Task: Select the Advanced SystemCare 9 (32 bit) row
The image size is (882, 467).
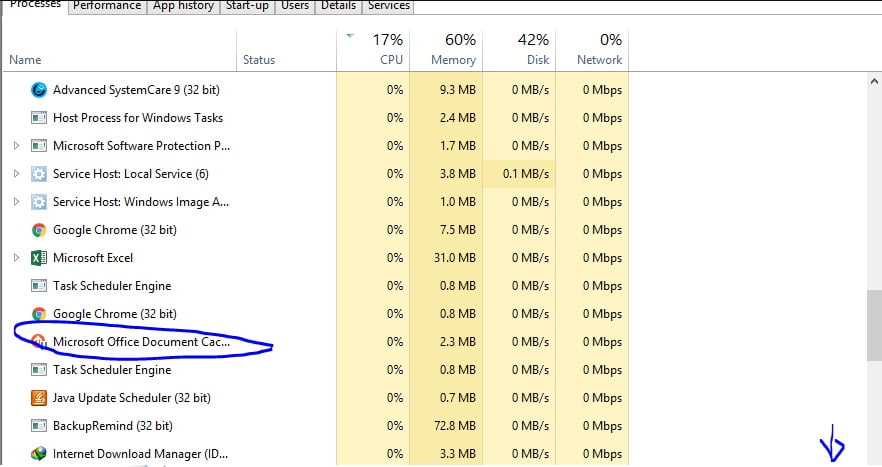Action: (315, 89)
